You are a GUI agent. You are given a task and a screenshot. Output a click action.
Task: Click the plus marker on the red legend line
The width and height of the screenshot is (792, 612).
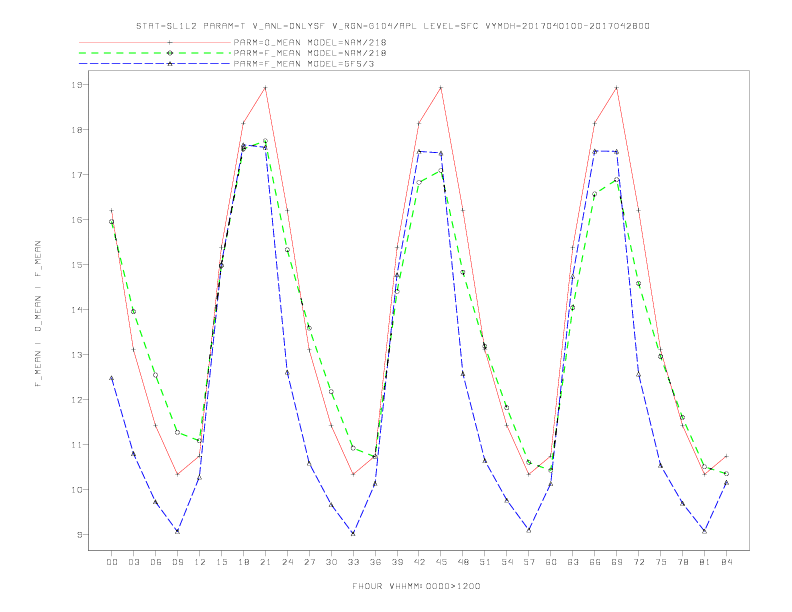170,42
